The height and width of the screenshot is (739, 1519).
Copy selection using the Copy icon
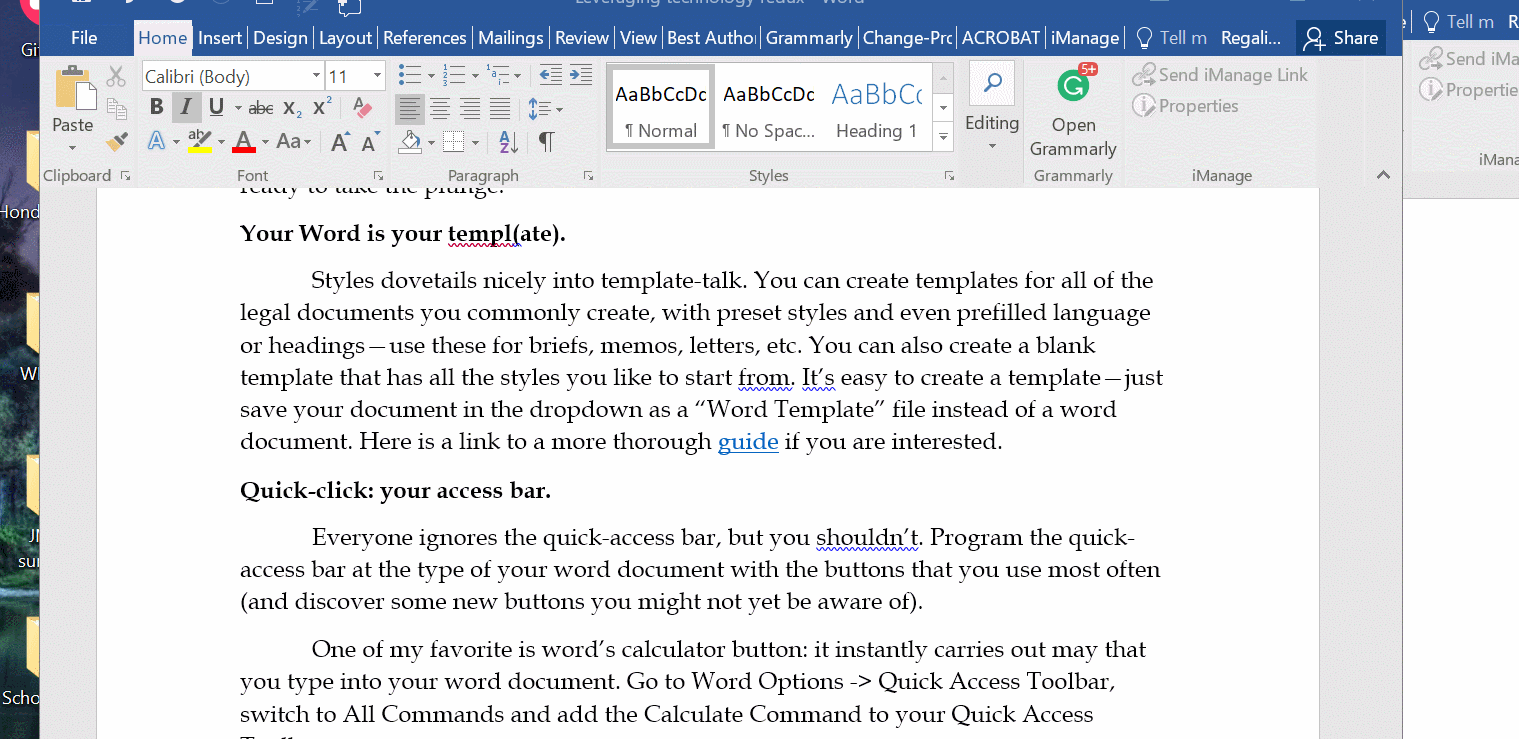point(117,109)
